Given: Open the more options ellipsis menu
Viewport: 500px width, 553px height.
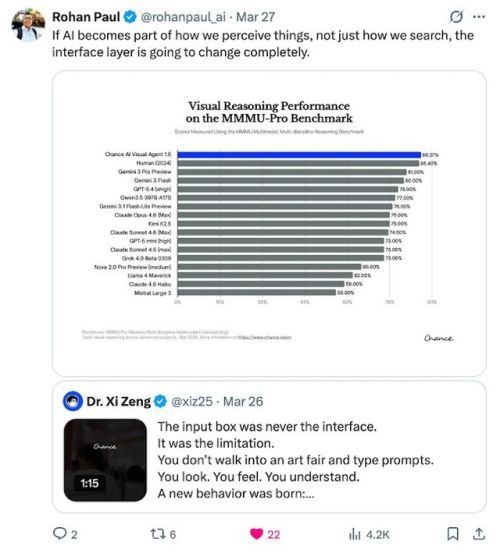Looking at the screenshot, I should coord(478,17).
